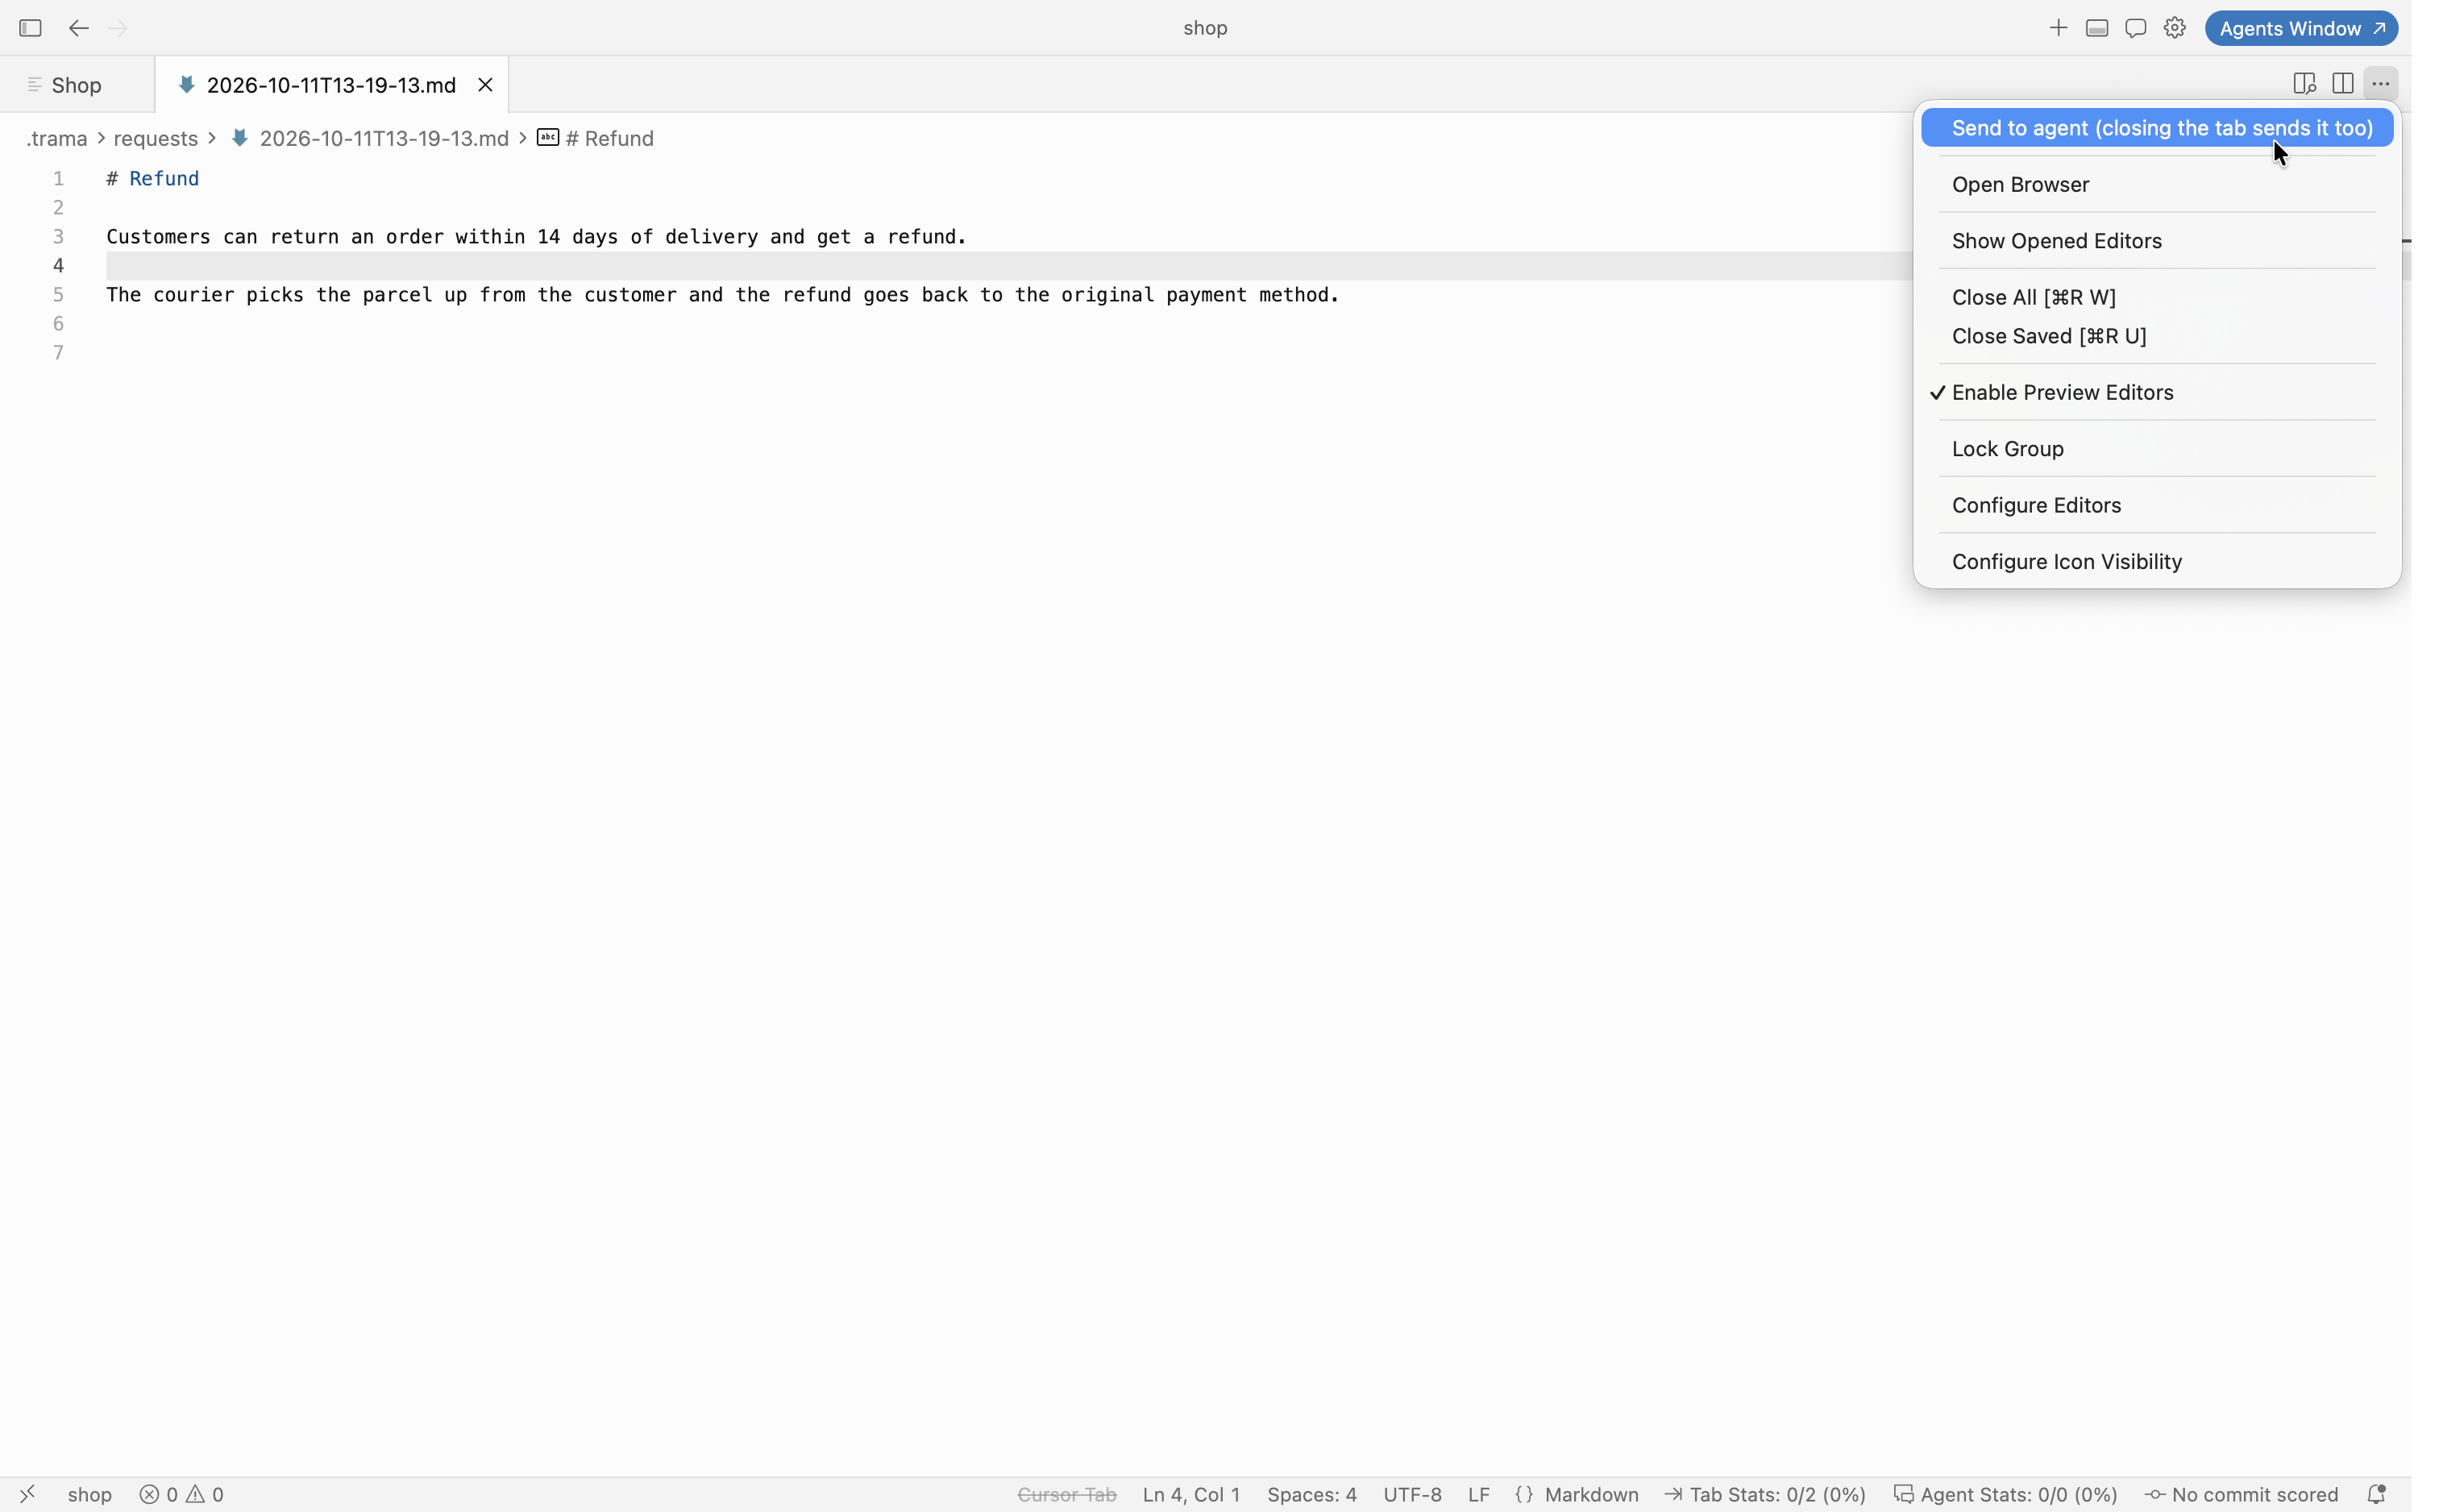Toggle the primary sidebar icon
The width and height of the screenshot is (2439, 1512).
point(30,28)
